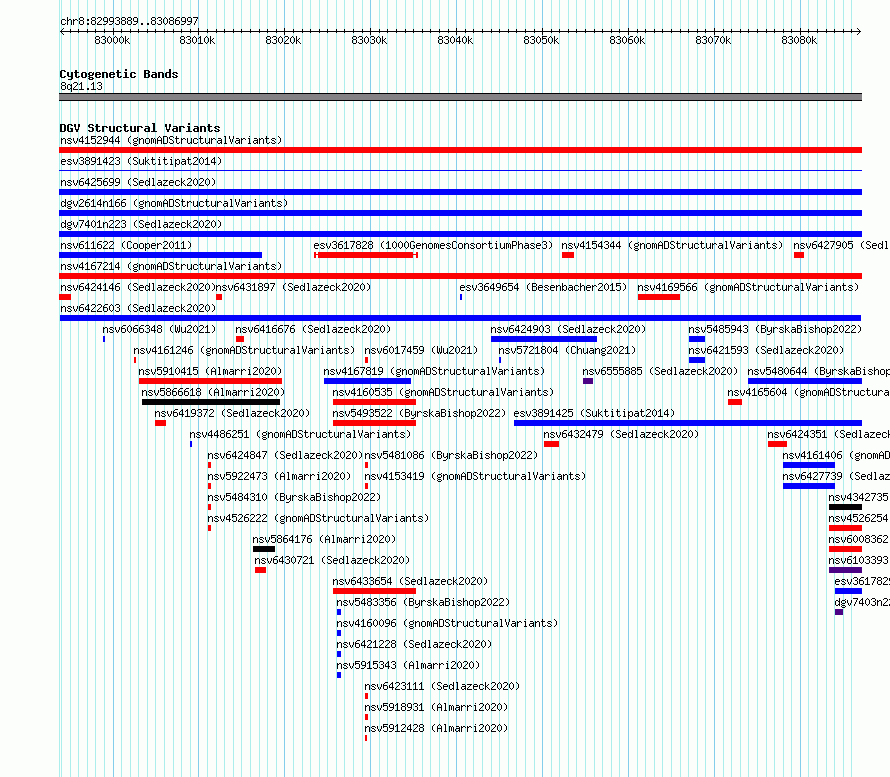This screenshot has height=777, width=890.
Task: Click dgv7401n223 (Sedlazeck2020) label
Action: [141, 224]
